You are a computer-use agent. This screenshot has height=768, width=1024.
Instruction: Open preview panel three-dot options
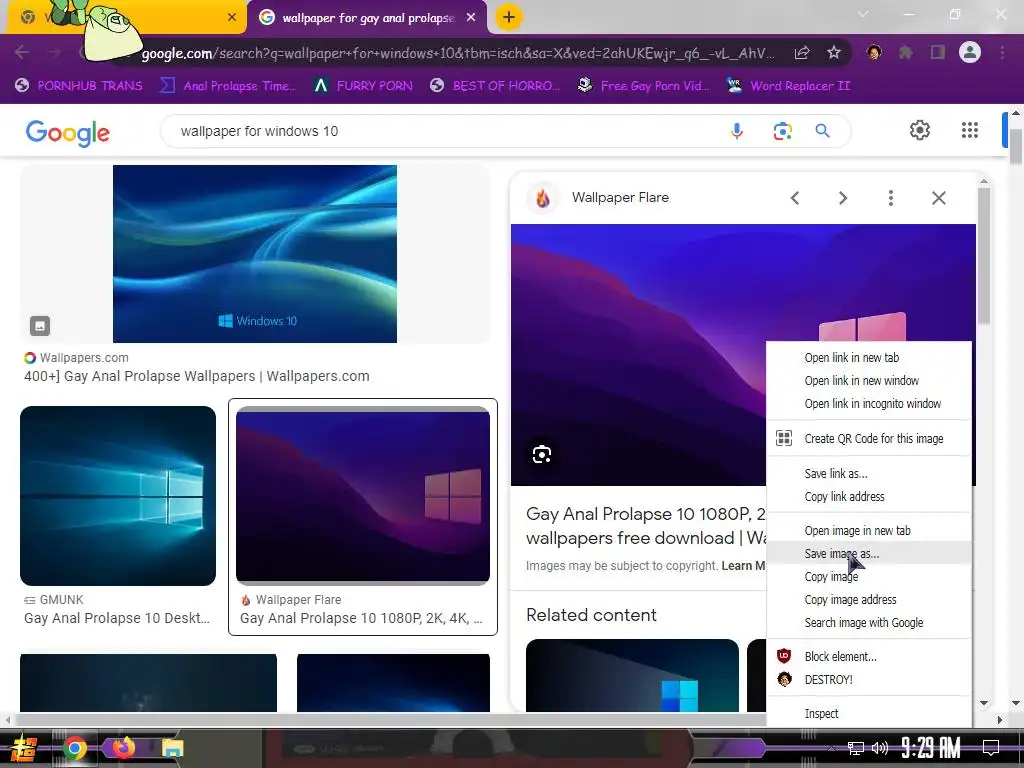coord(891,198)
